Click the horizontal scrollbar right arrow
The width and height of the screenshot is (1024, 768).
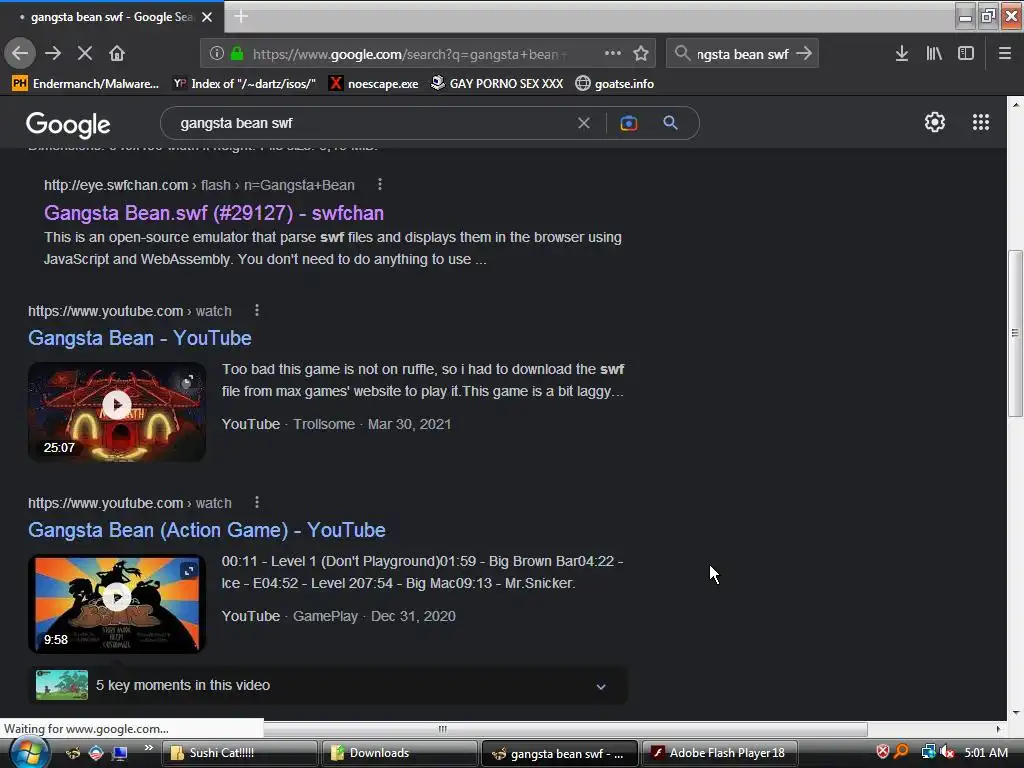coord(999,729)
